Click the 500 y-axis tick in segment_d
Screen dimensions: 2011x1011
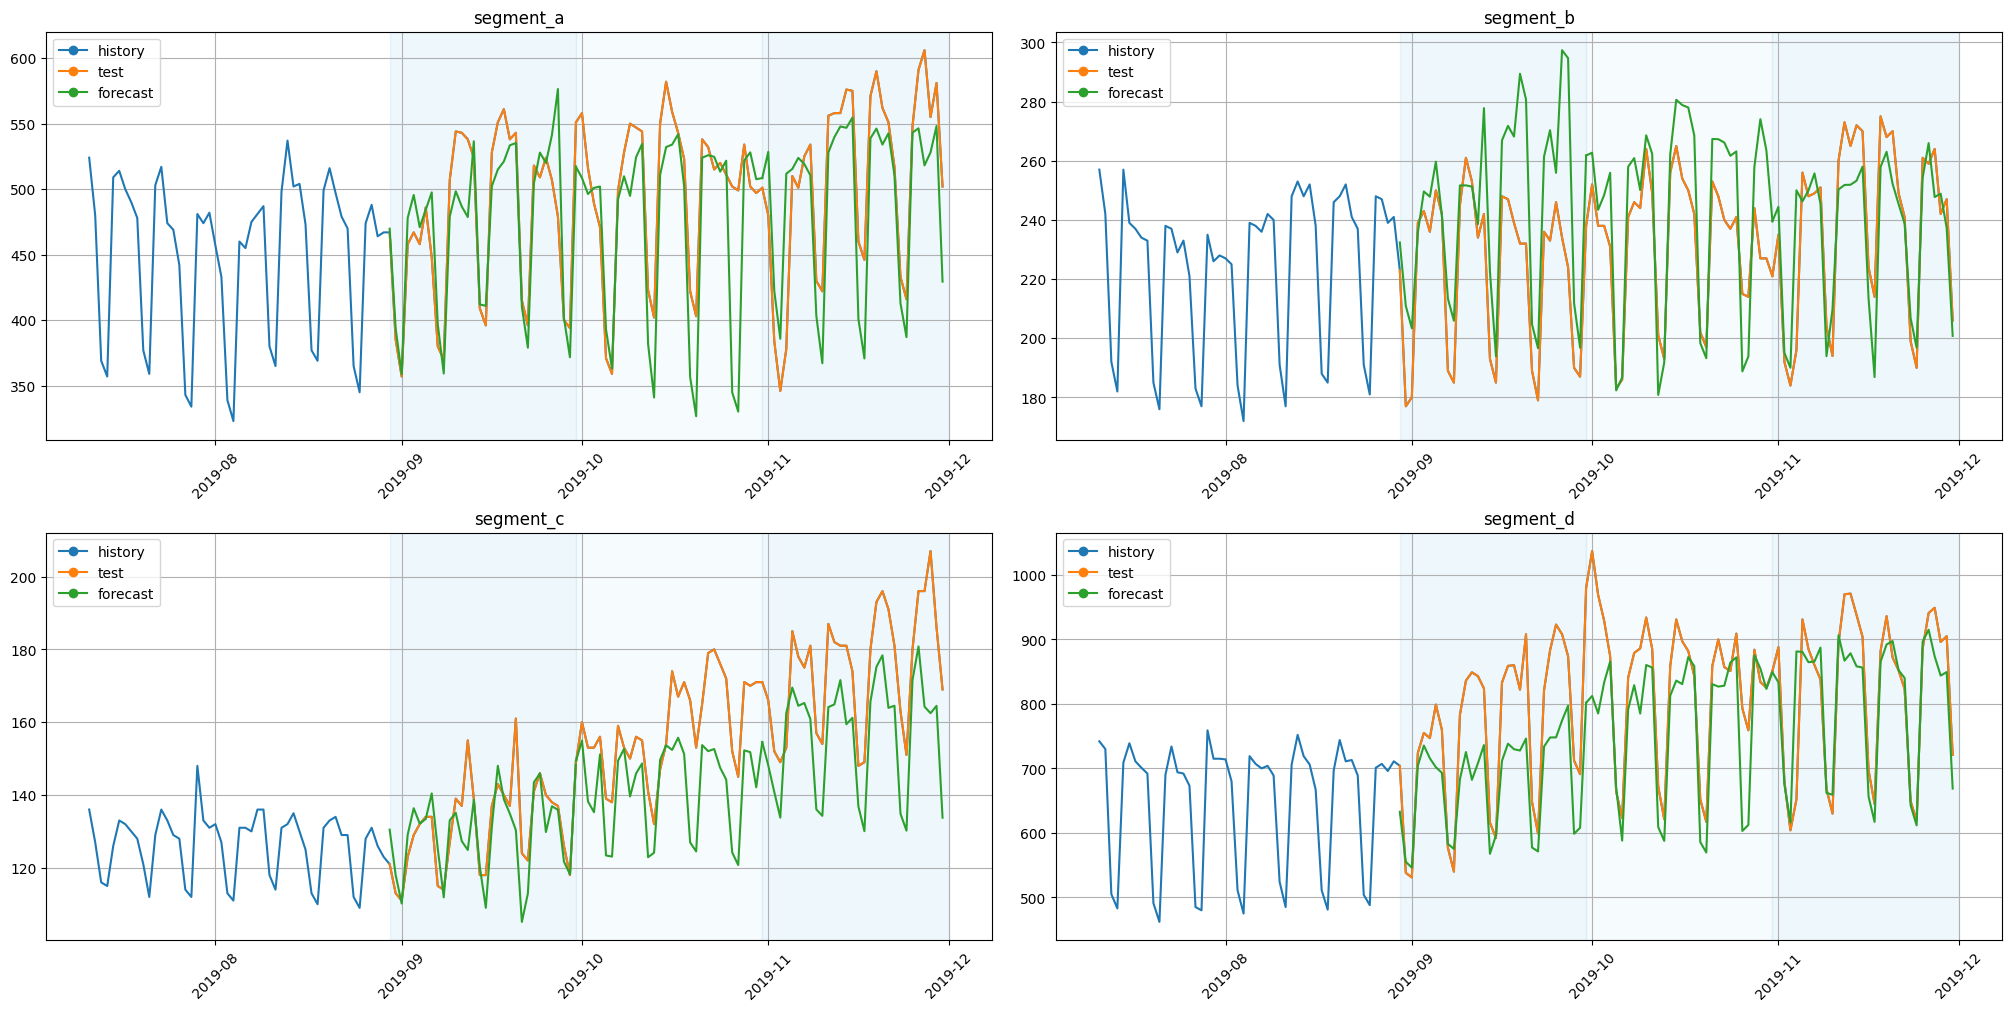(1034, 899)
